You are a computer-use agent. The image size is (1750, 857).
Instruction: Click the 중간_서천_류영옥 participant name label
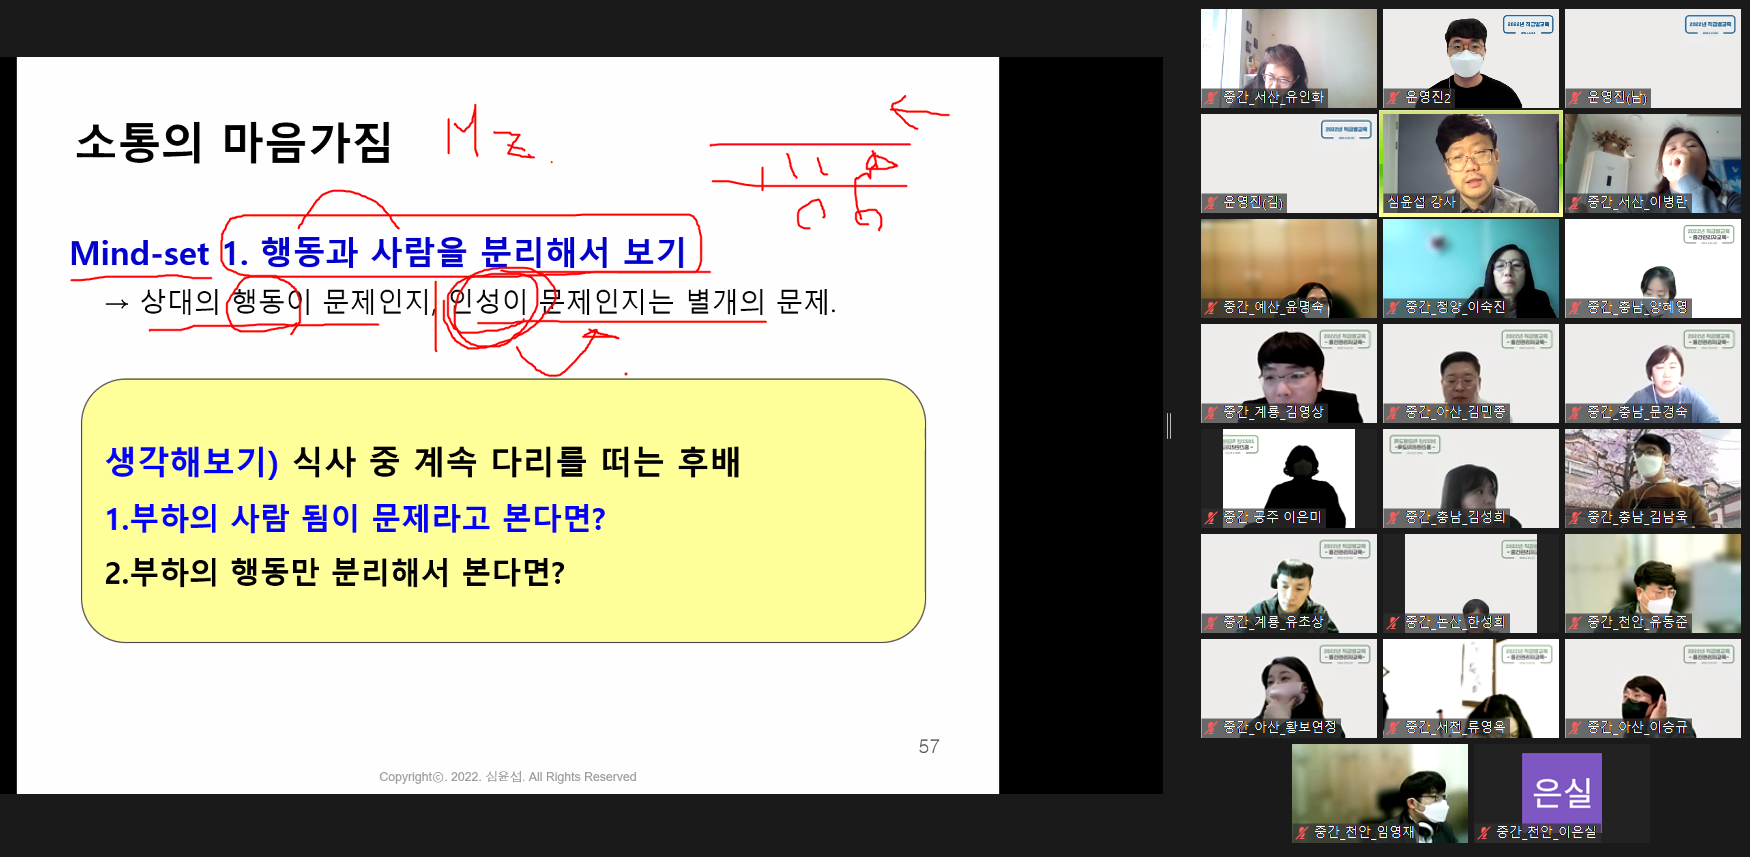(1454, 727)
